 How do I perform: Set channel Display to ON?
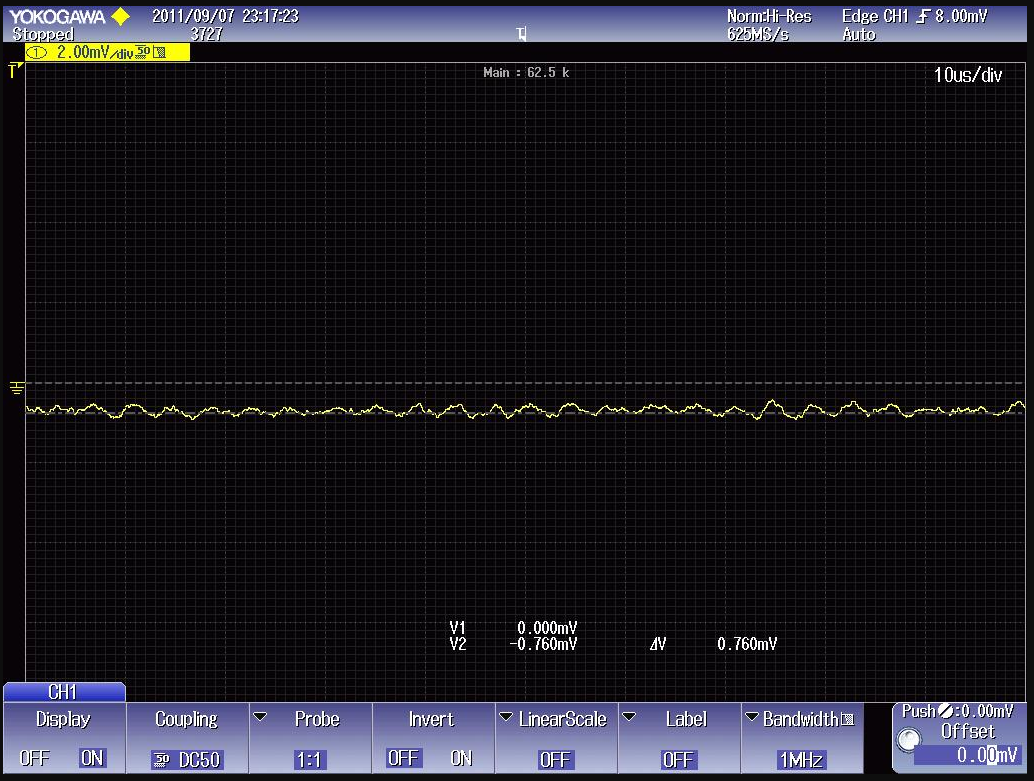pos(92,759)
